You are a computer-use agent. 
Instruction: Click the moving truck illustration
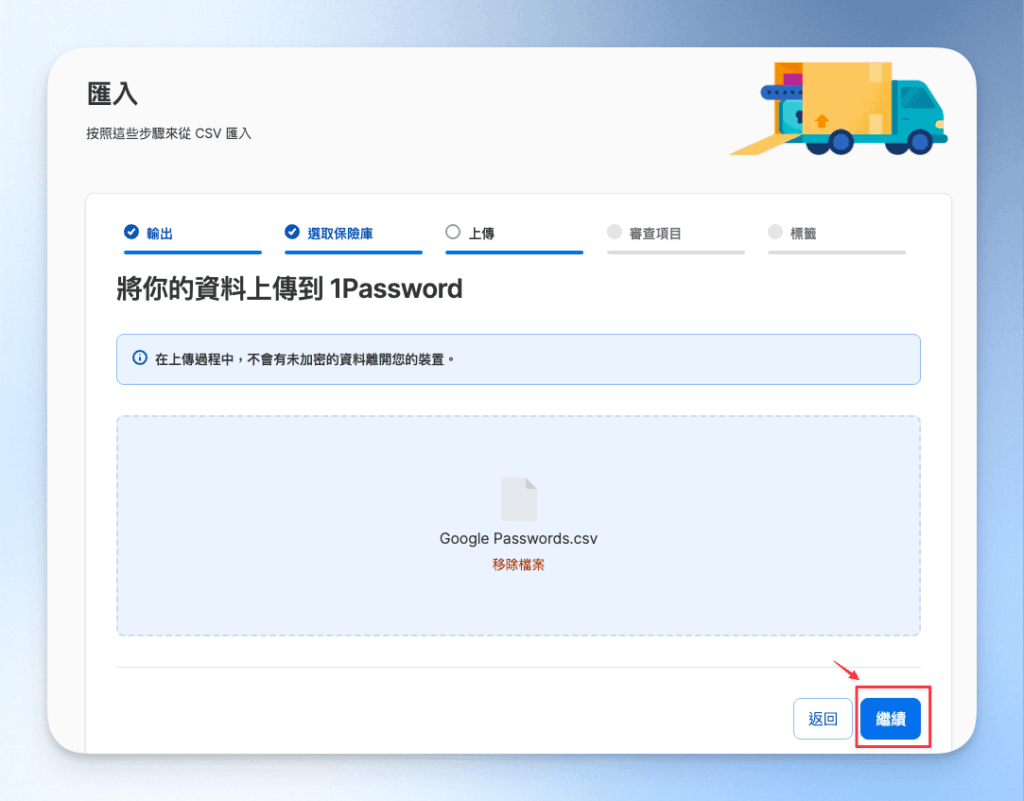839,108
